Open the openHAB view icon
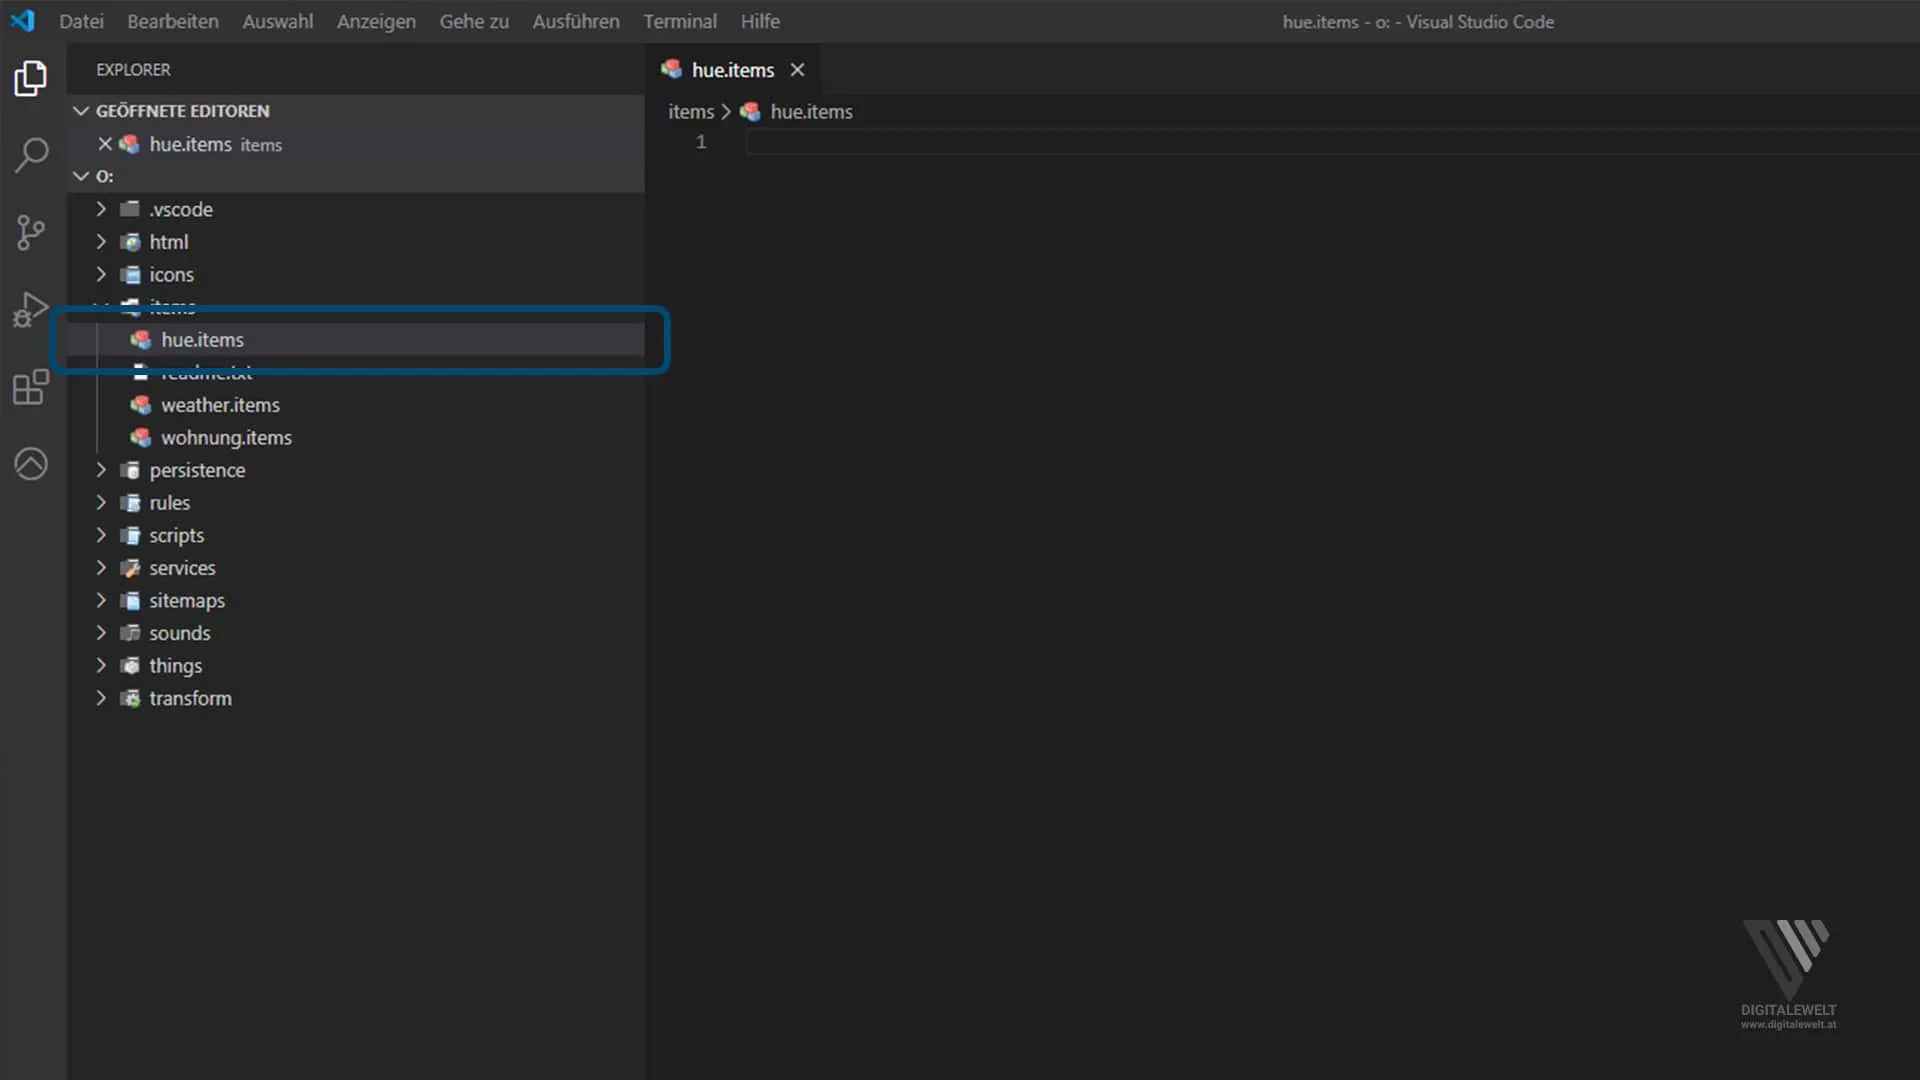 tap(31, 464)
